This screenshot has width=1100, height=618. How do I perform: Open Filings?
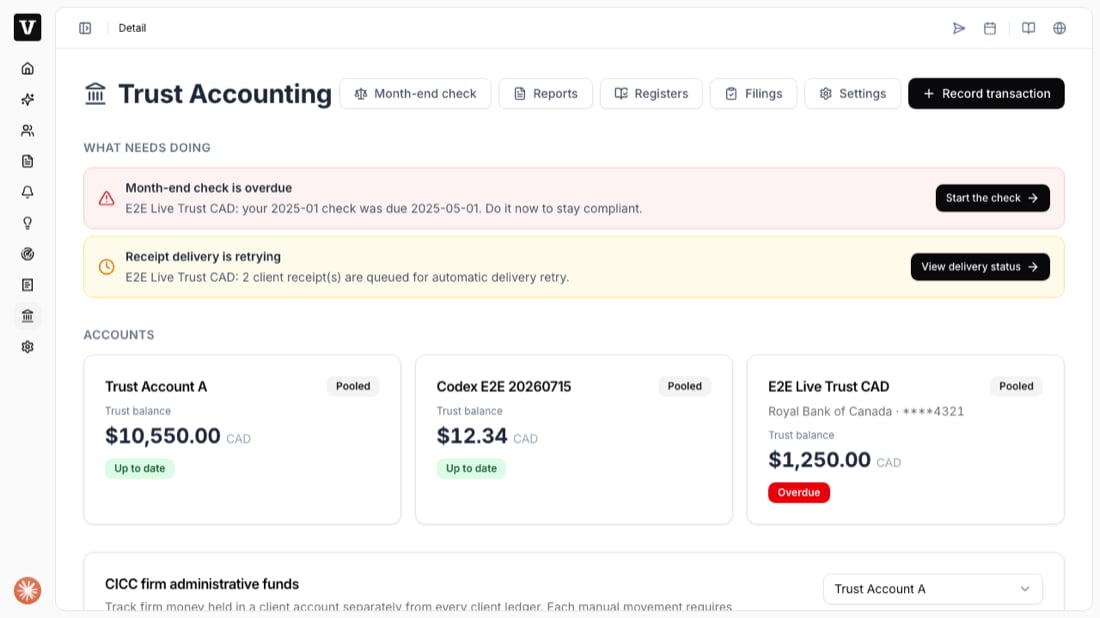(x=753, y=93)
